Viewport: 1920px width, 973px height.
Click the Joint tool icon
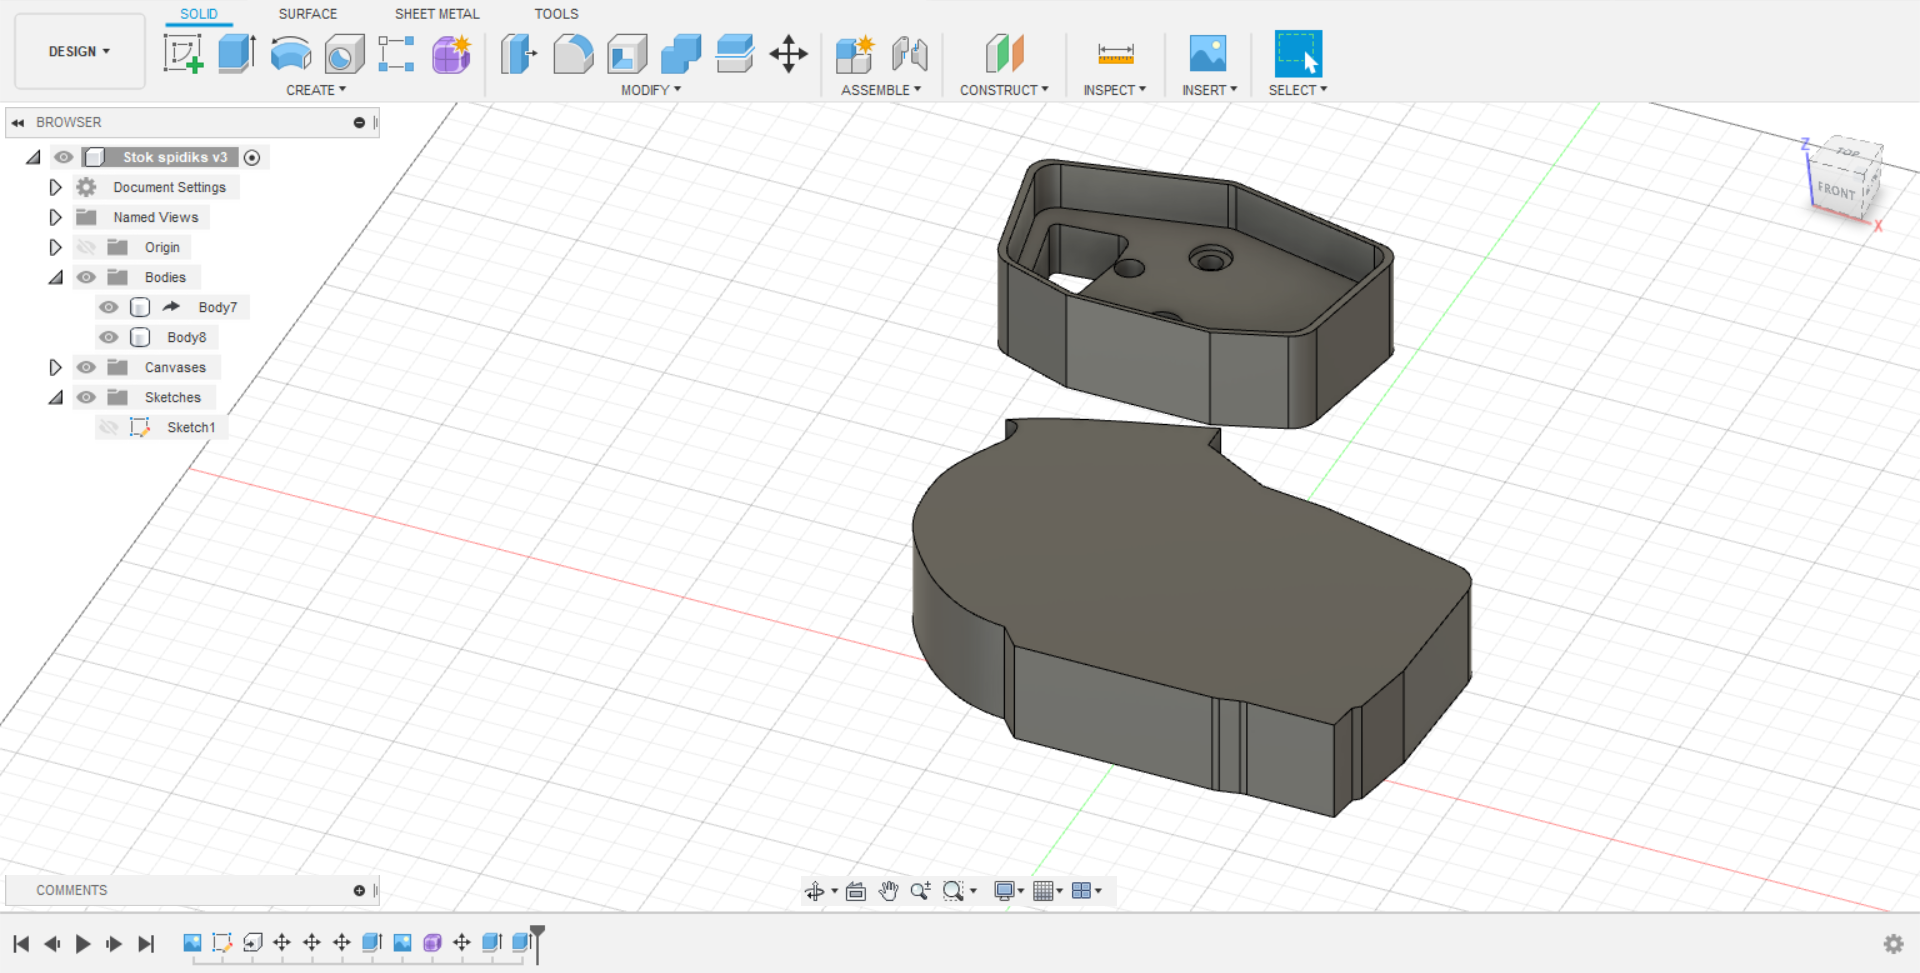(909, 53)
